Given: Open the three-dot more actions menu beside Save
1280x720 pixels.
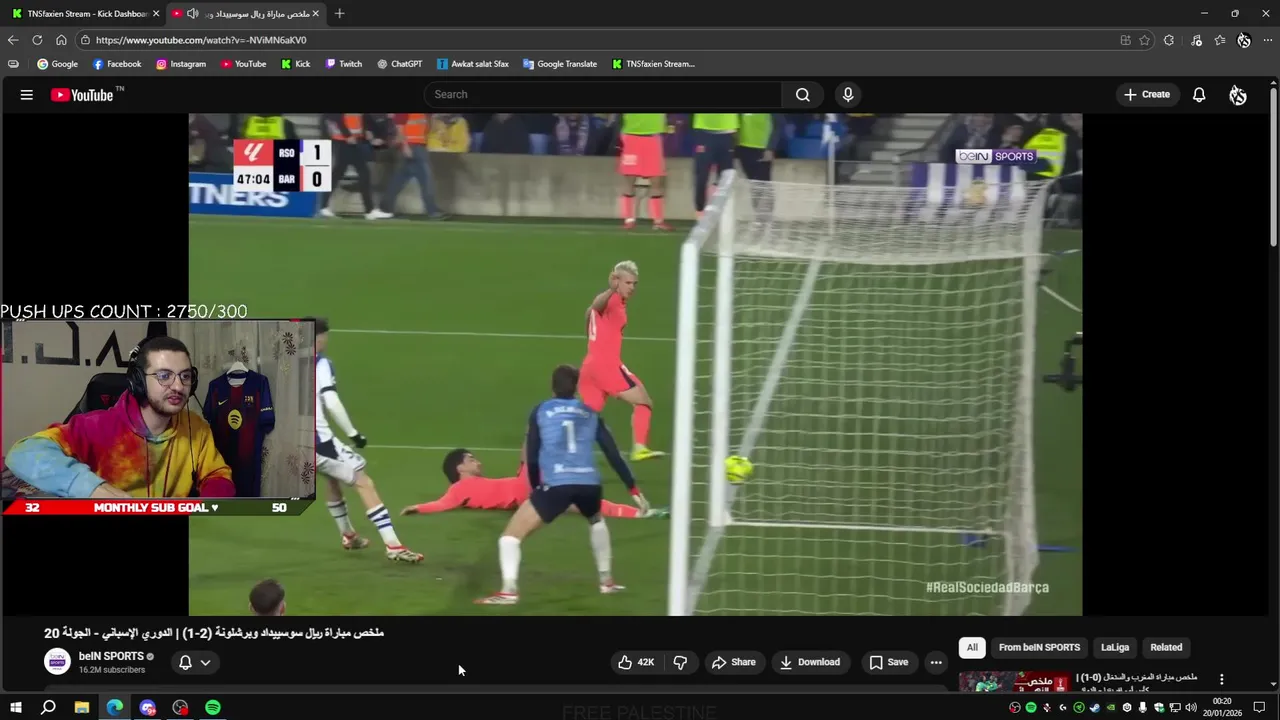Looking at the screenshot, I should tap(936, 662).
